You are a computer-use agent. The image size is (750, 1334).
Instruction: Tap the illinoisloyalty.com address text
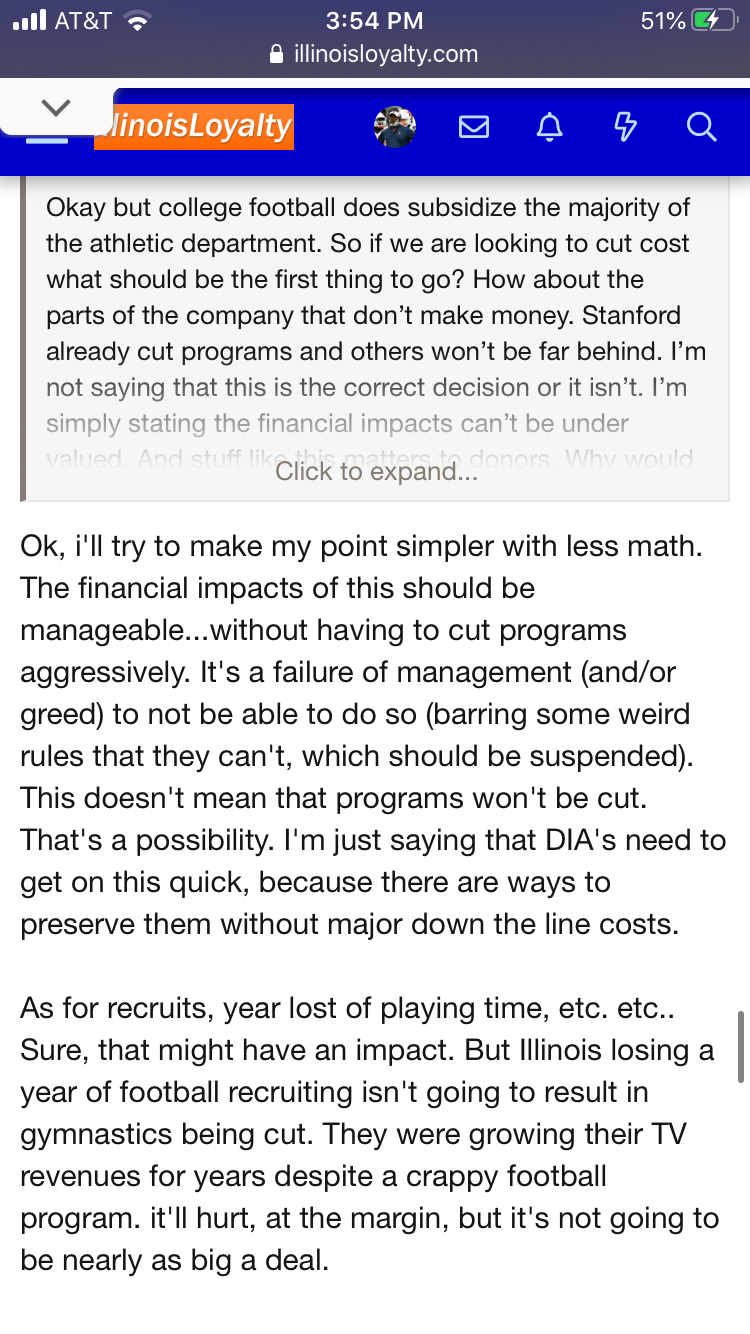coord(386,55)
